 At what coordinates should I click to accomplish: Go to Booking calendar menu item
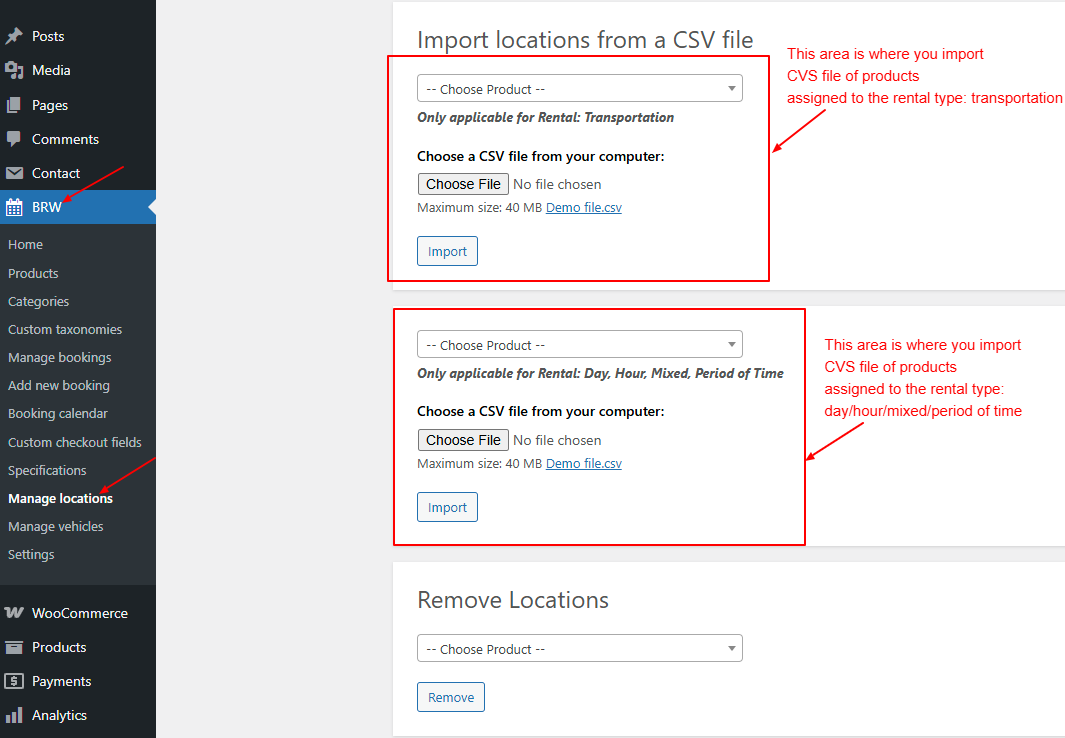click(x=57, y=413)
